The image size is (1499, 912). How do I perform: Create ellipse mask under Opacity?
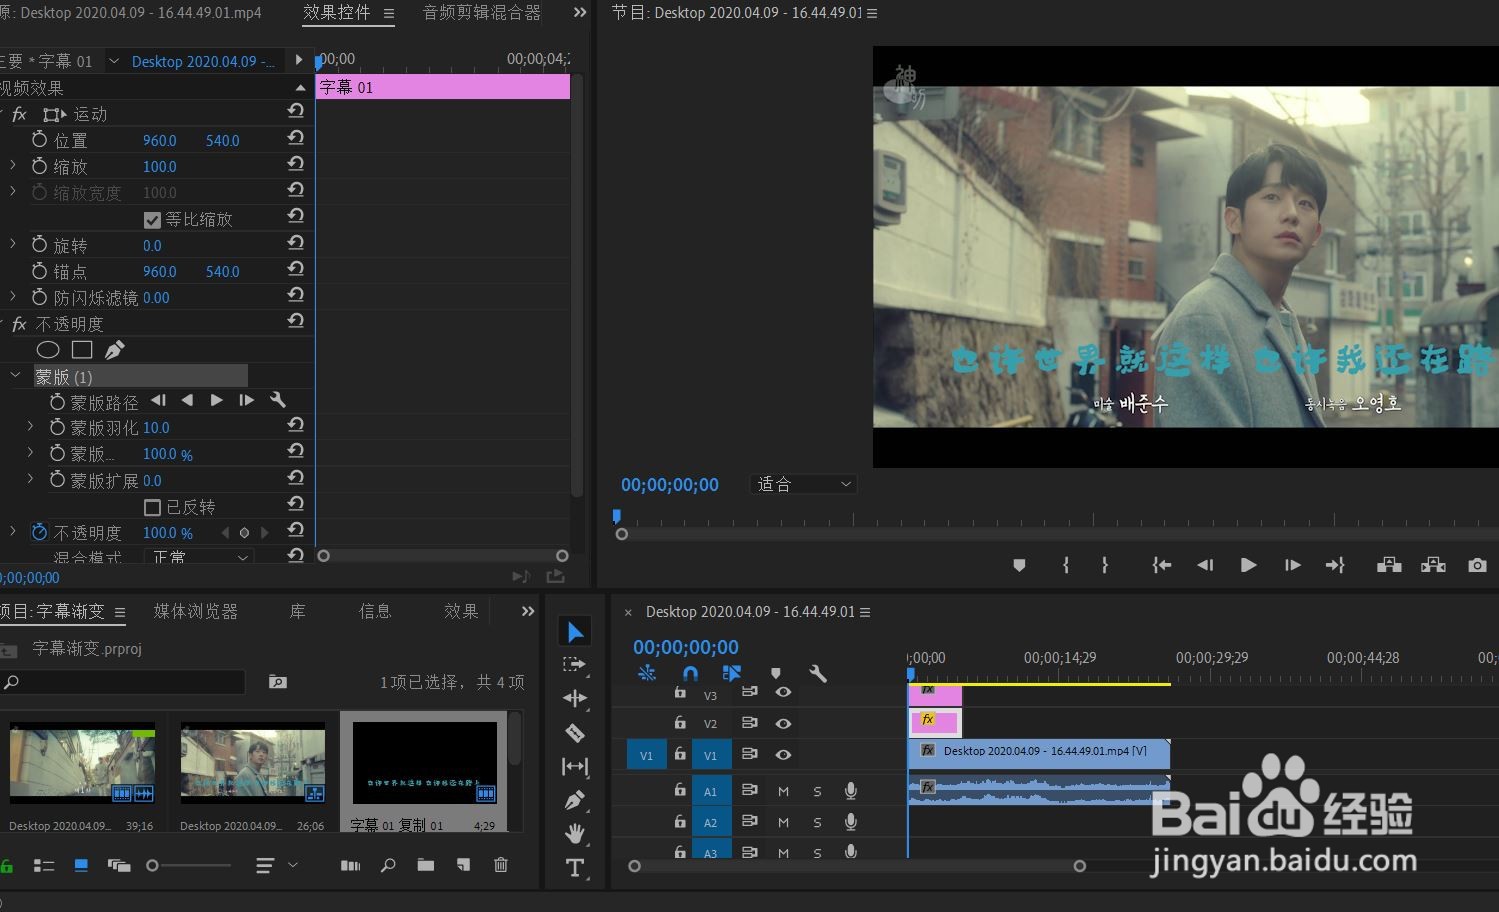click(48, 350)
